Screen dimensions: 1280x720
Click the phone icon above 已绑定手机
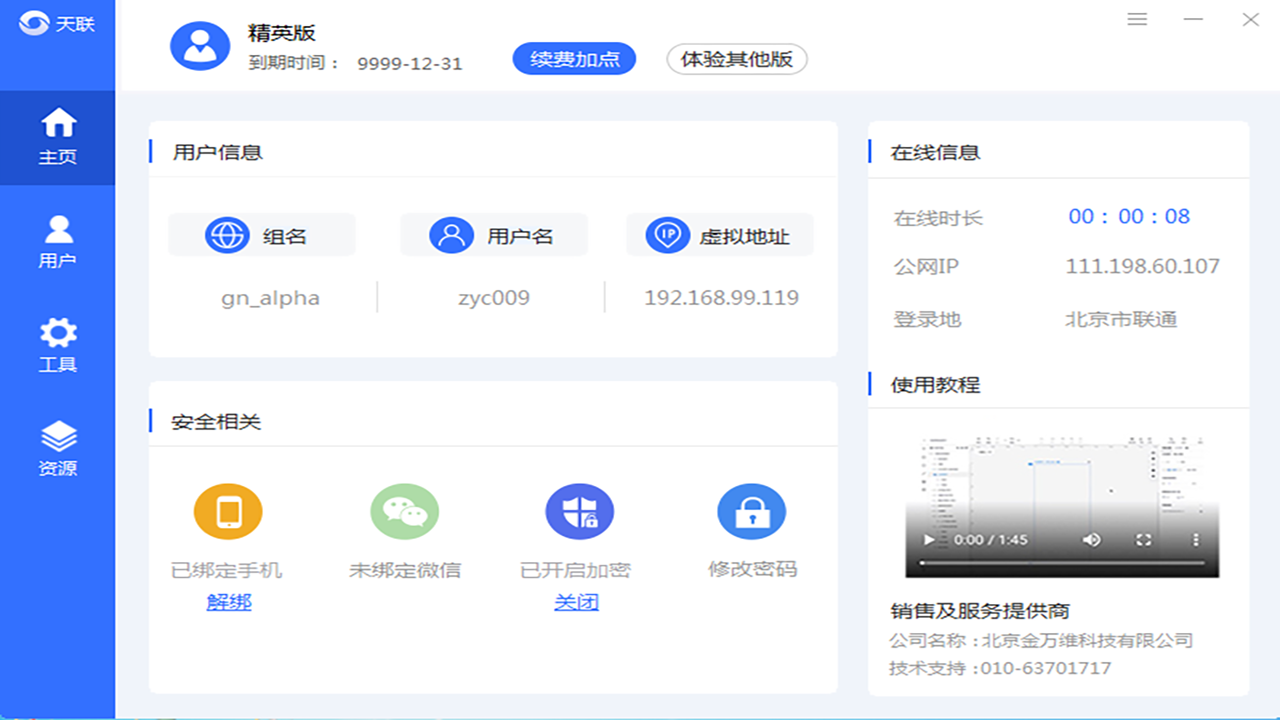tap(229, 511)
